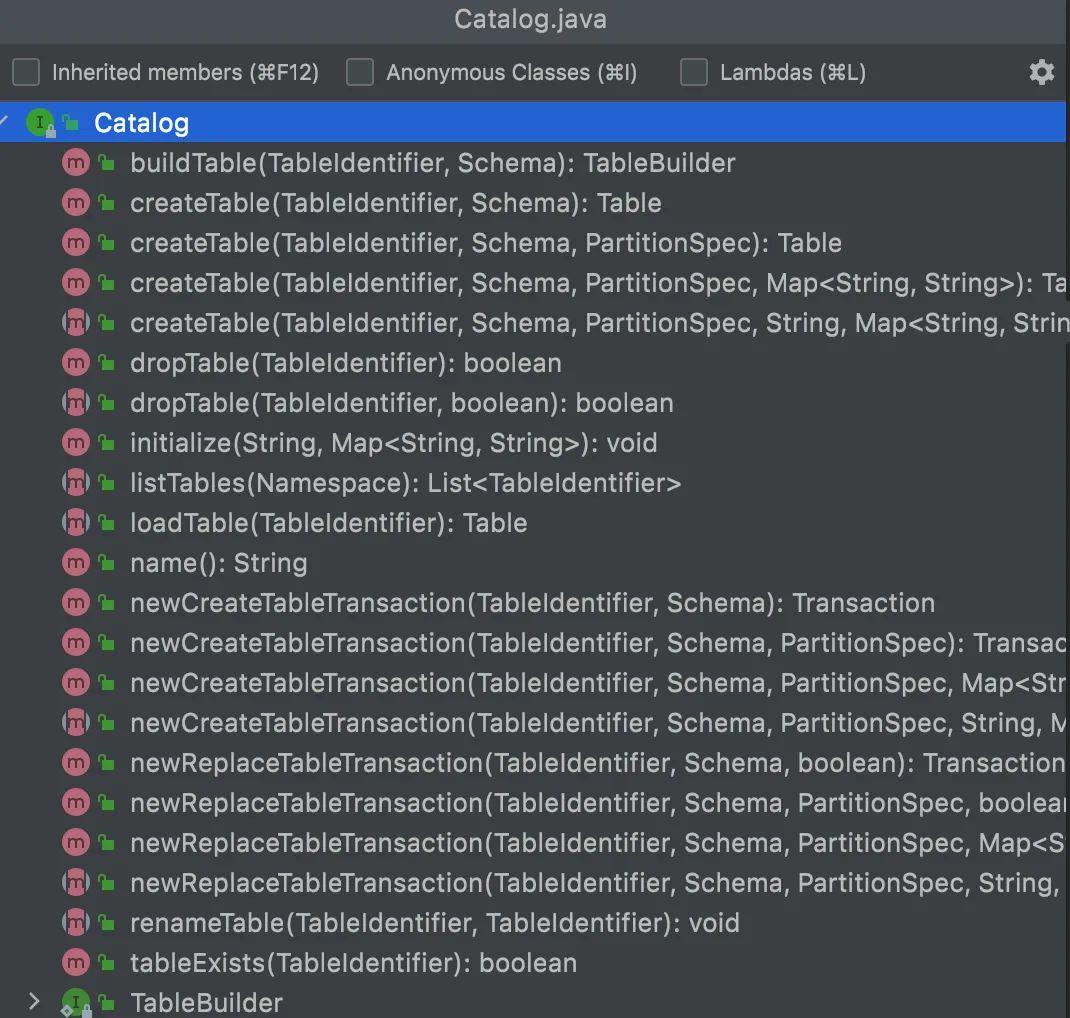Click abstract method icon of createTable with PartitionSpec, String, Map
This screenshot has width=1070, height=1018.
(76, 323)
